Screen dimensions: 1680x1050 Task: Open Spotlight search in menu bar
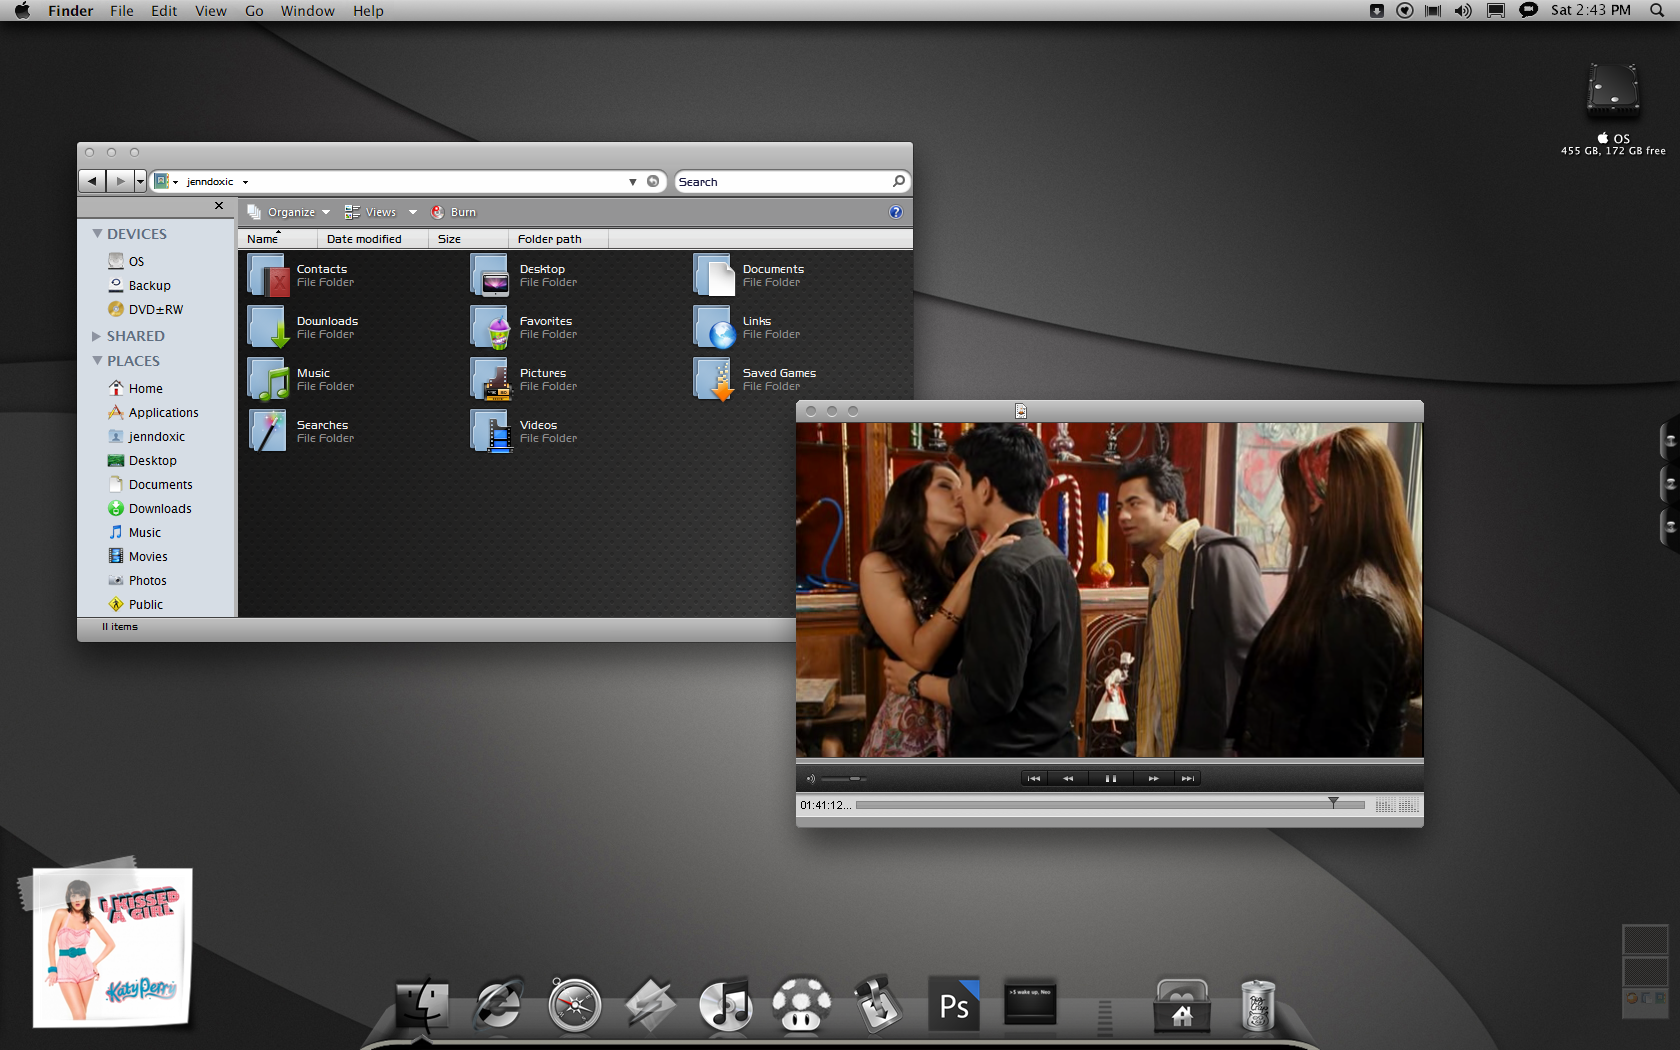[1657, 10]
